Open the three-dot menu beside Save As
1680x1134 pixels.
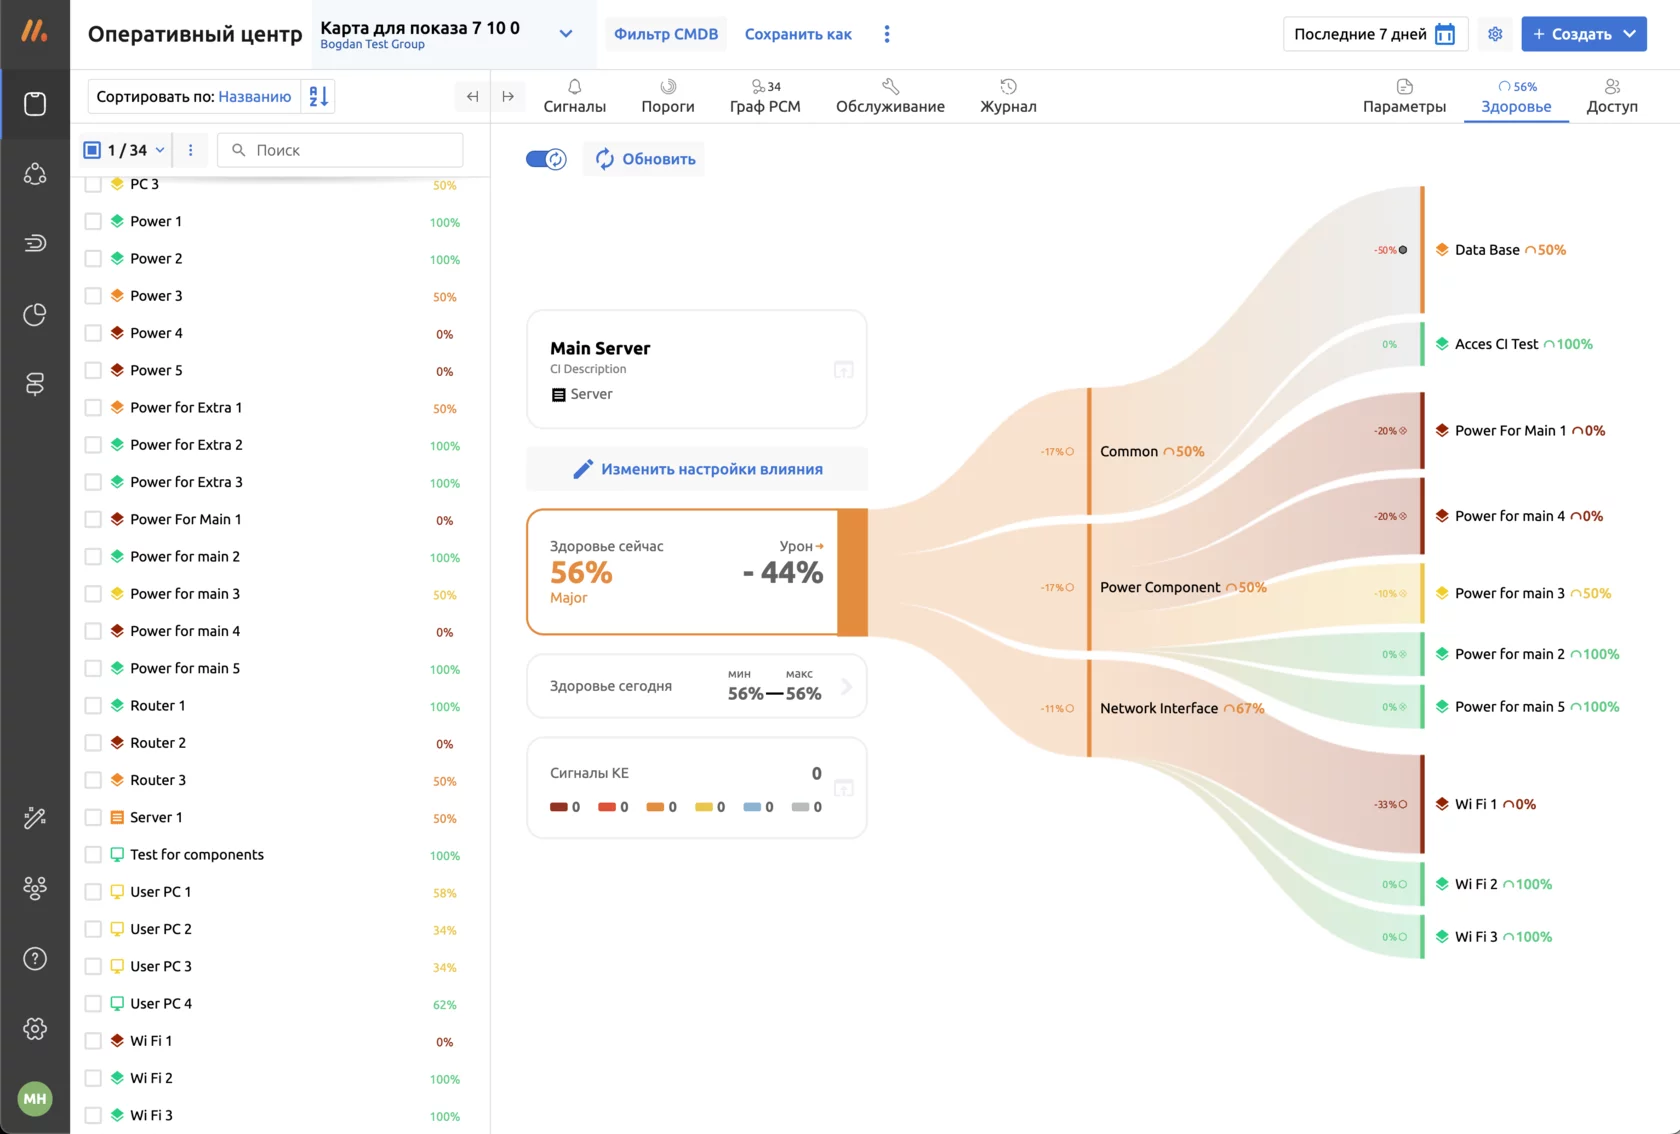887,34
